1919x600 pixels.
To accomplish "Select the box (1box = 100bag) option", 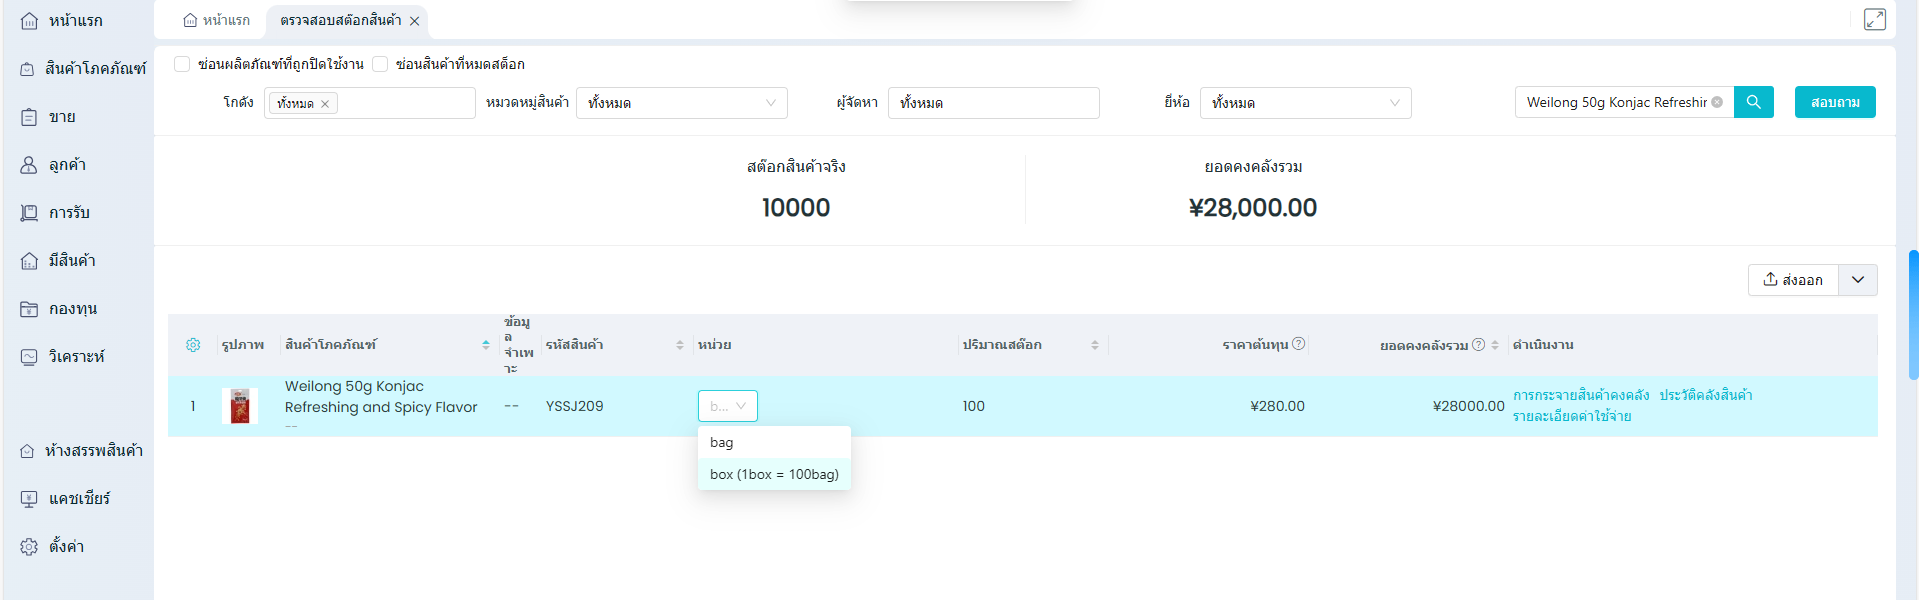I will click(x=774, y=474).
